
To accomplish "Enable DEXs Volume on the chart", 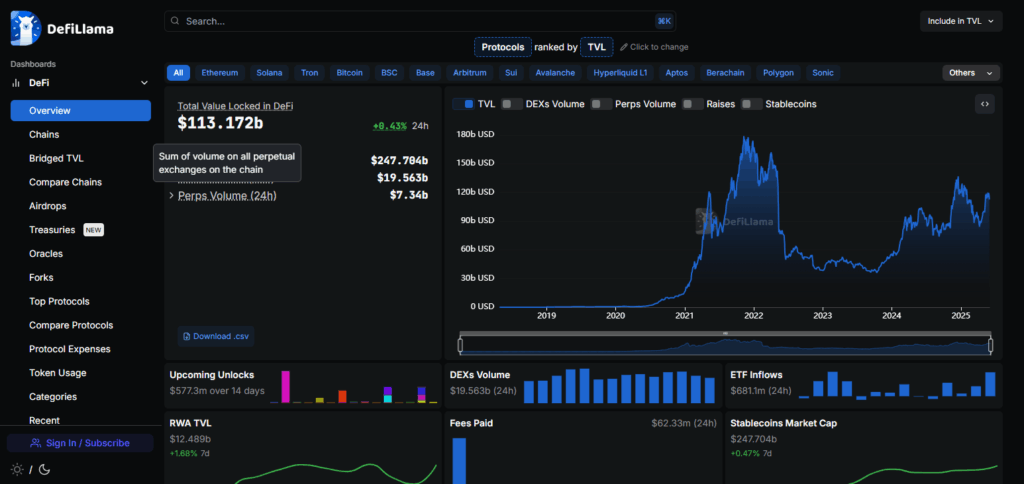I will click(512, 104).
